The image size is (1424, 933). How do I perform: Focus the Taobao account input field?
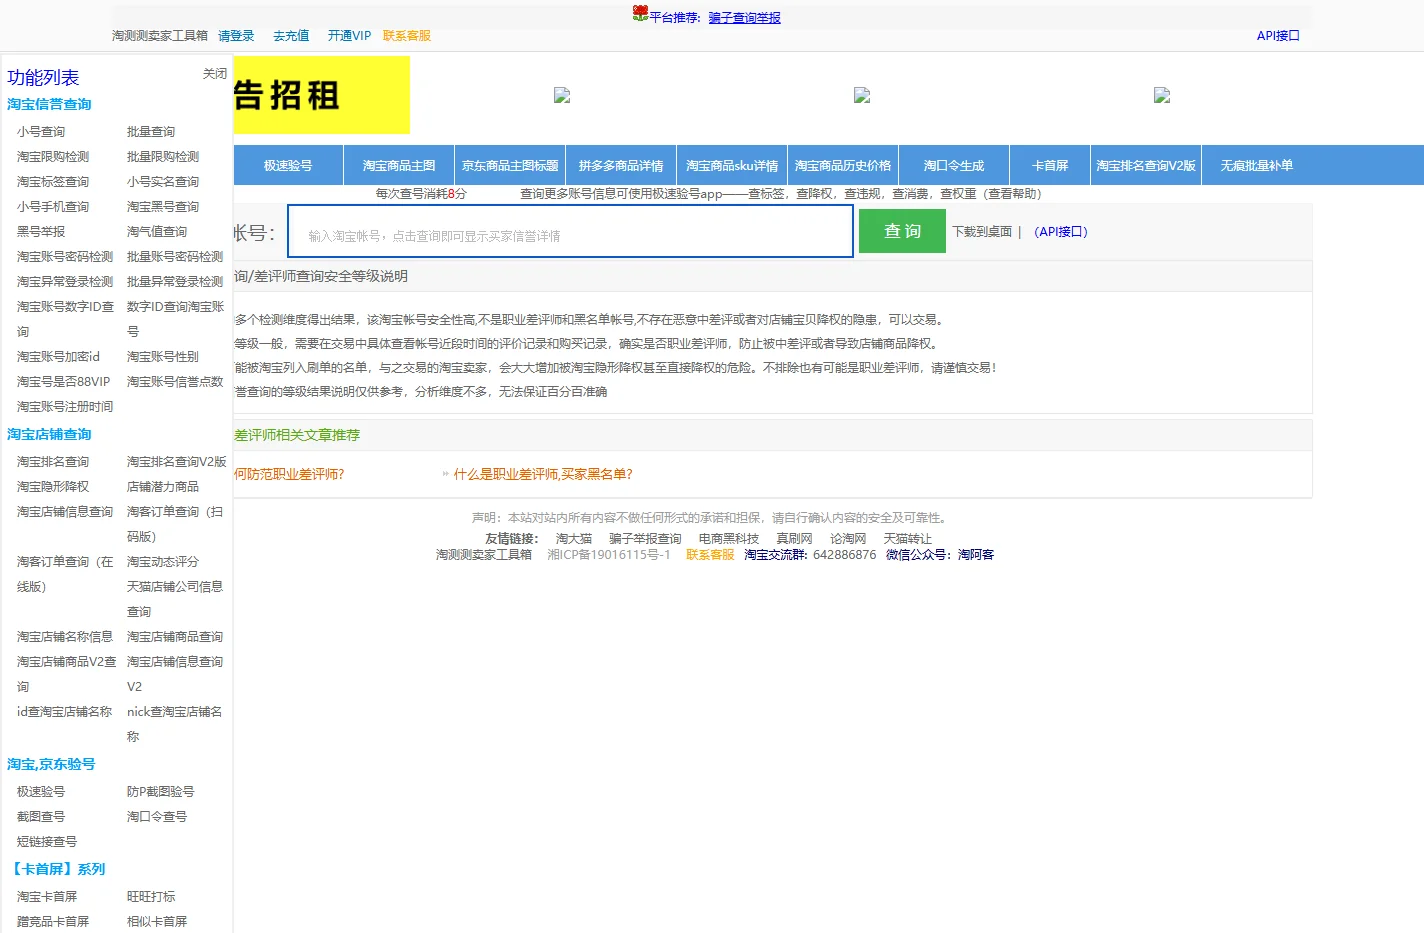click(570, 232)
